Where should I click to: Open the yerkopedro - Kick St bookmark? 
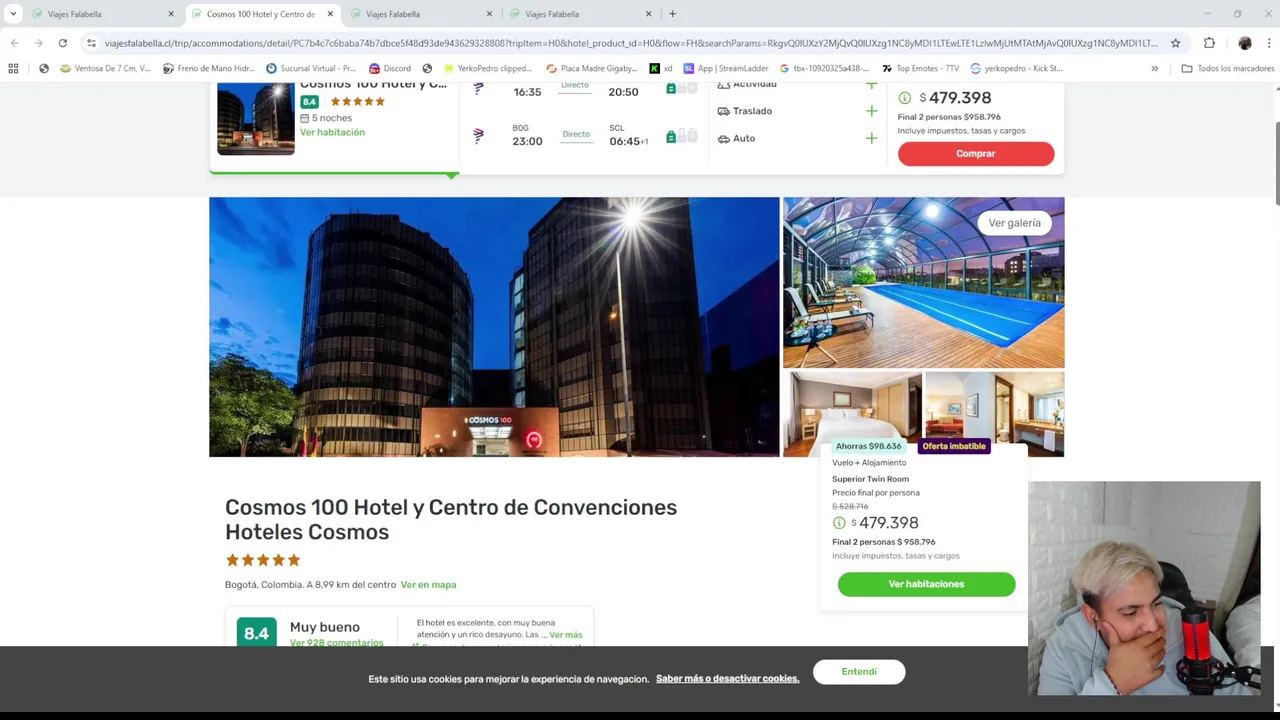(1016, 69)
